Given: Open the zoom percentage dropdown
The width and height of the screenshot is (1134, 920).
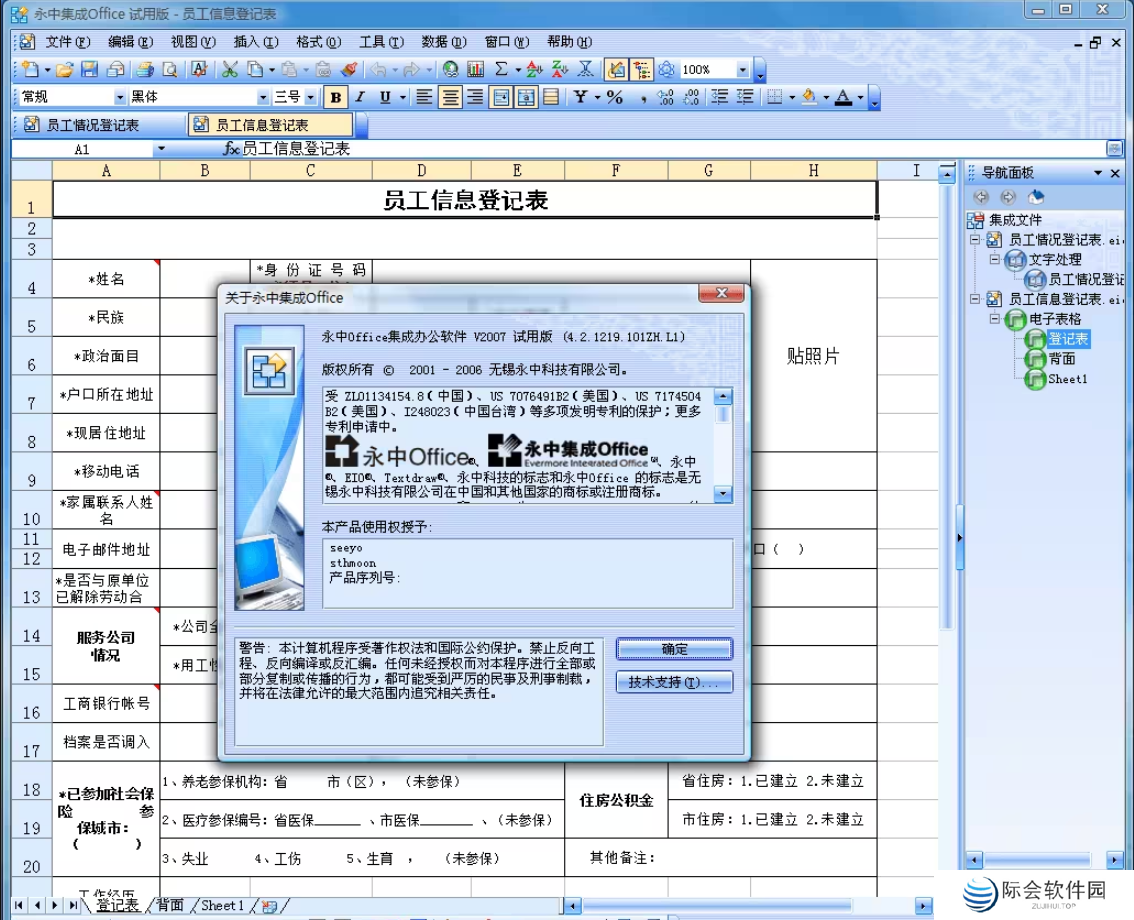Looking at the screenshot, I should coord(742,70).
